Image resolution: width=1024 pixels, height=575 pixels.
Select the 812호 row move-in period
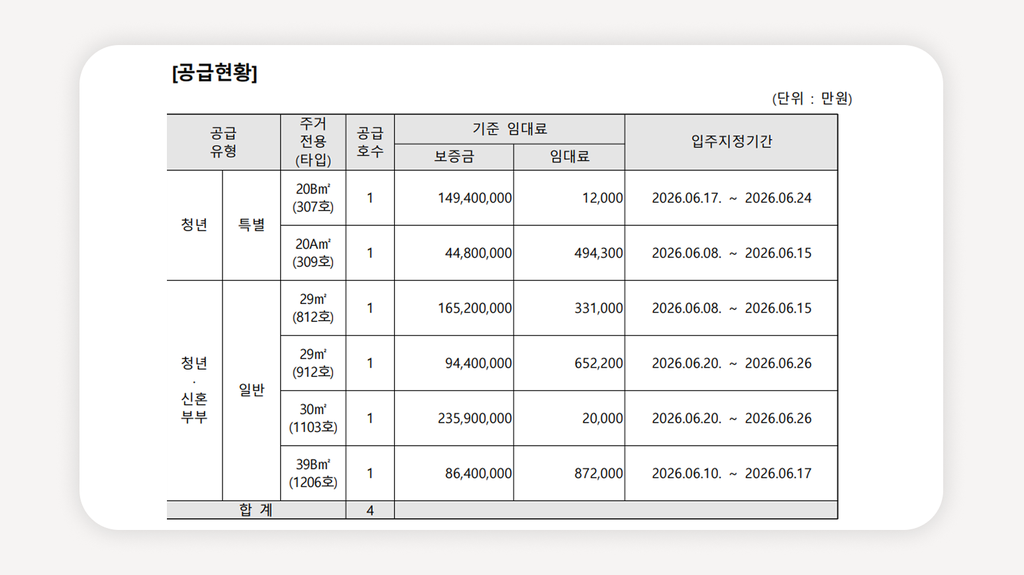point(731,308)
